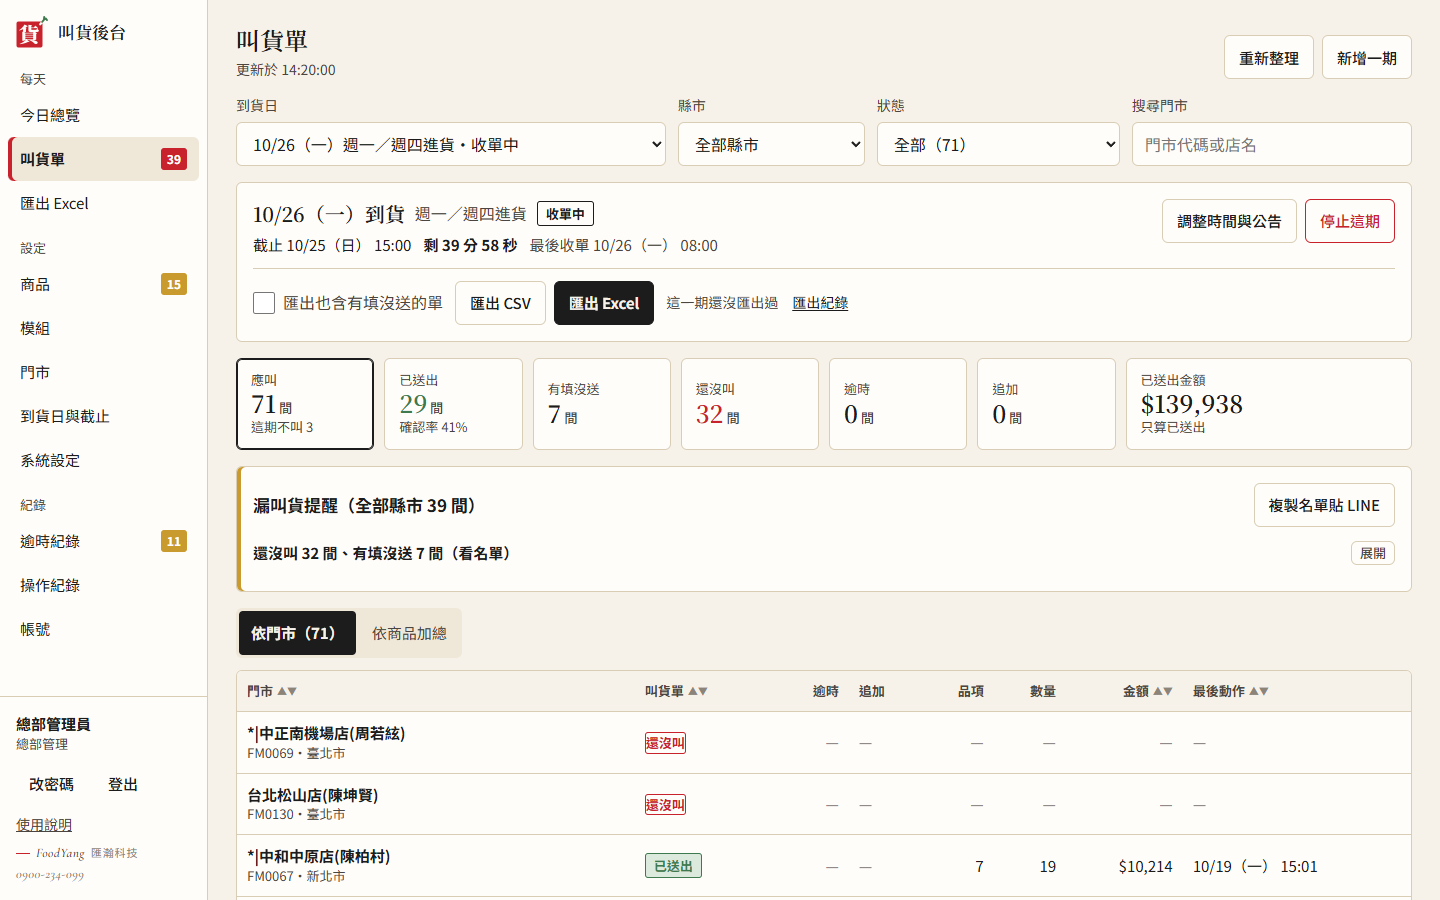Open 今日總覽 in sidebar
Screen dimensions: 1440x900
103,115
